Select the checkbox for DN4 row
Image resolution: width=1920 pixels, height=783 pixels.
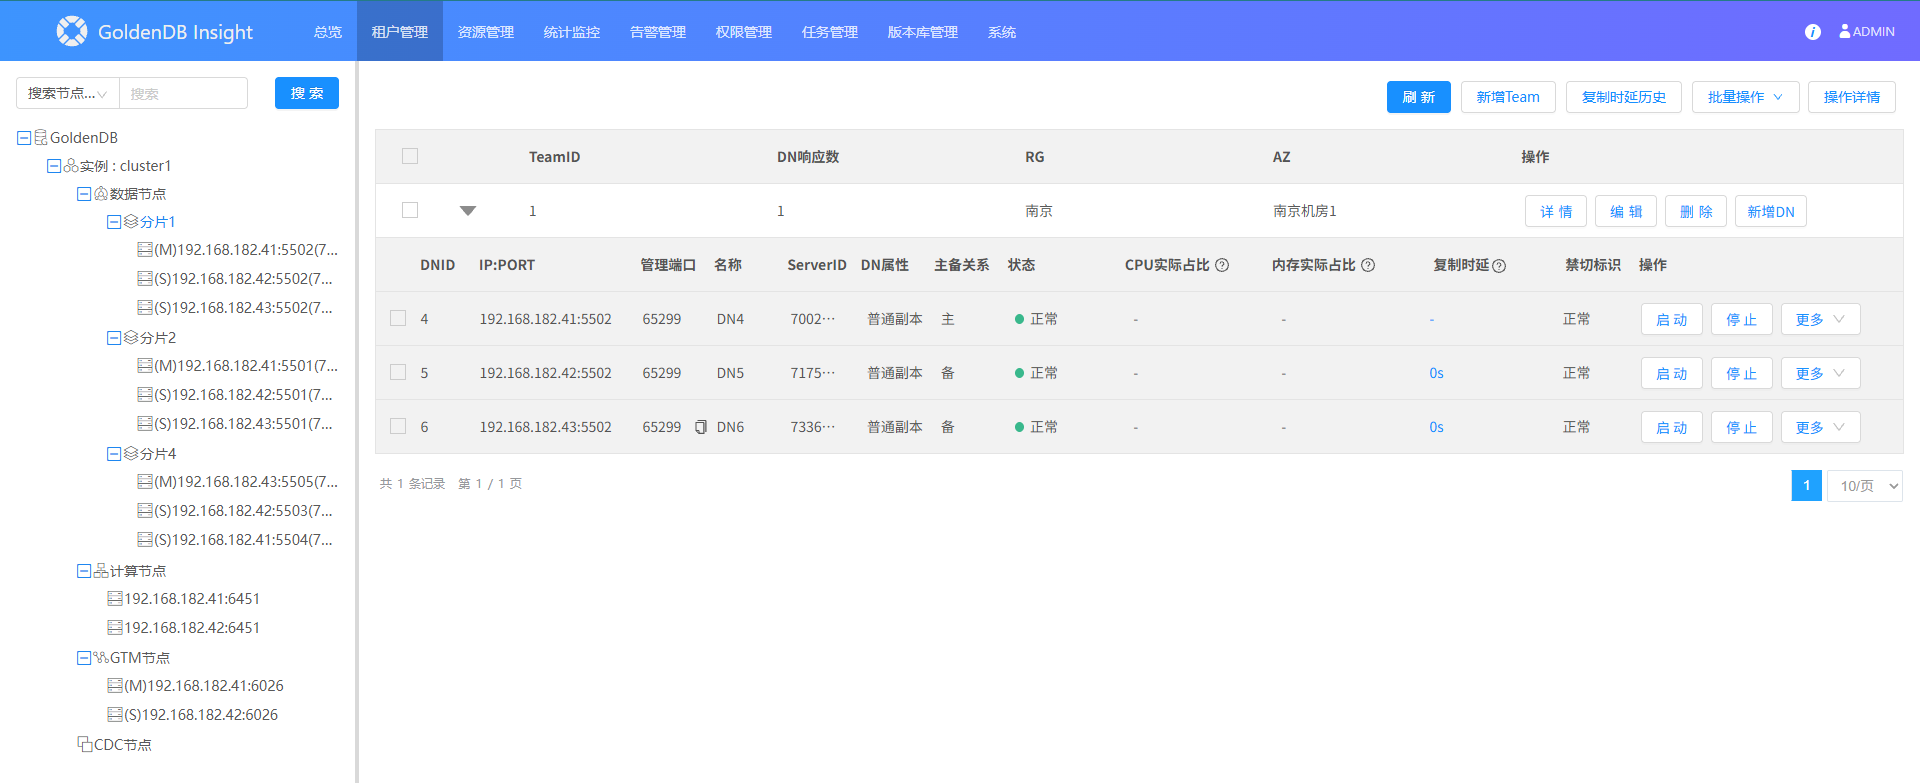point(398,318)
